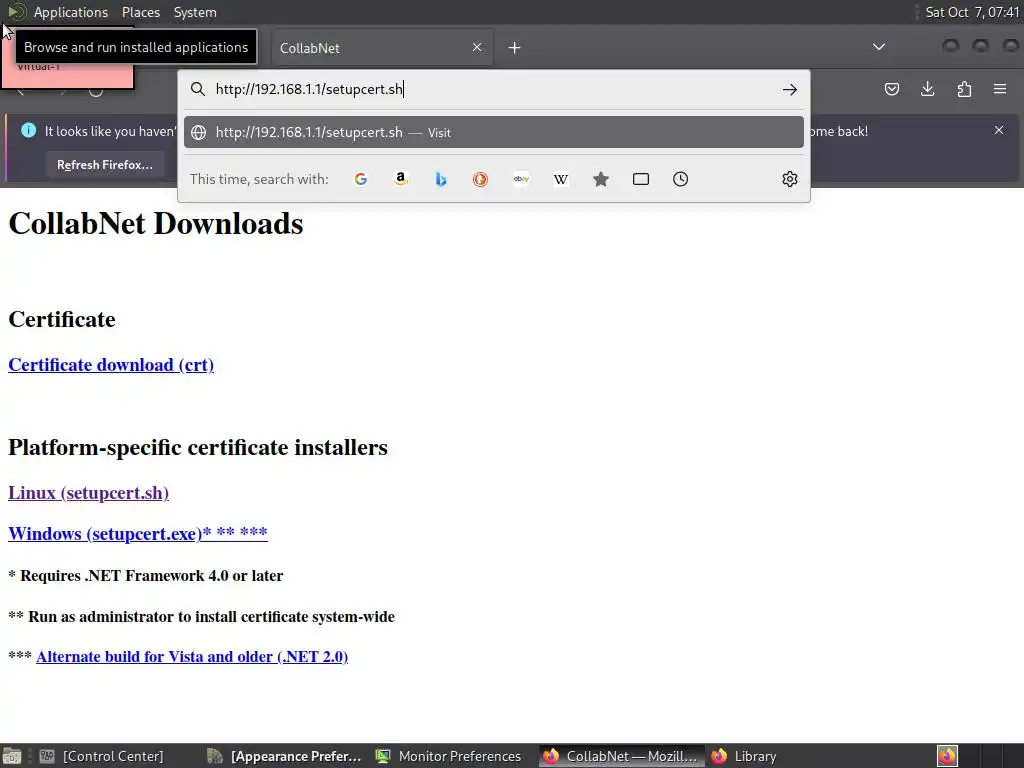The image size is (1024, 768).
Task: Switch to Control Center taskbar window
Action: [x=101, y=756]
